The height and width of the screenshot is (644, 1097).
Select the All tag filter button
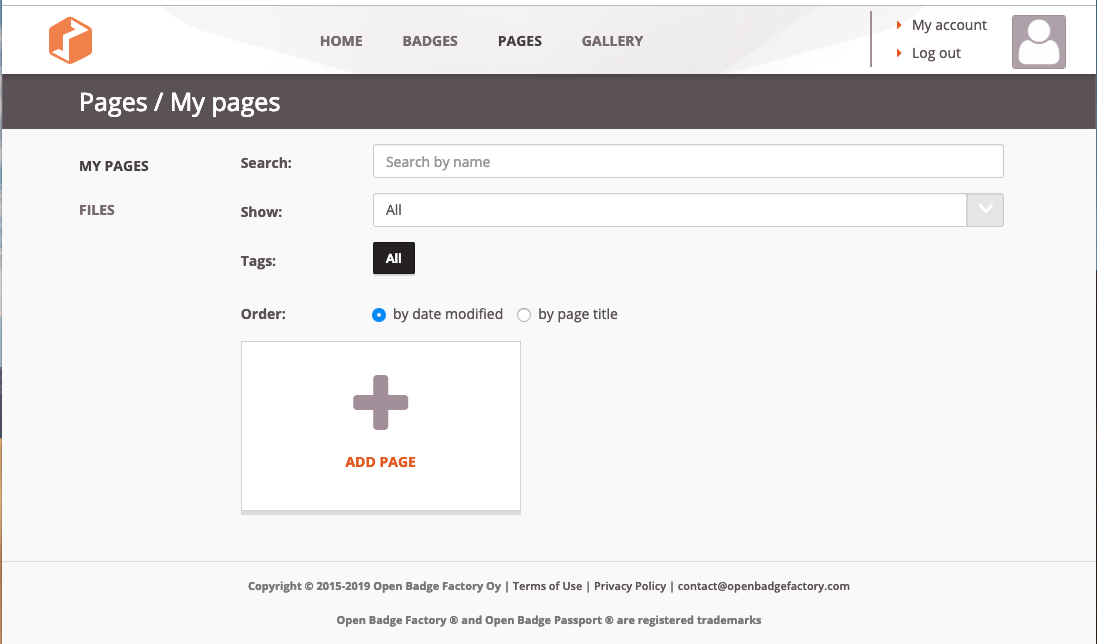[x=394, y=258]
